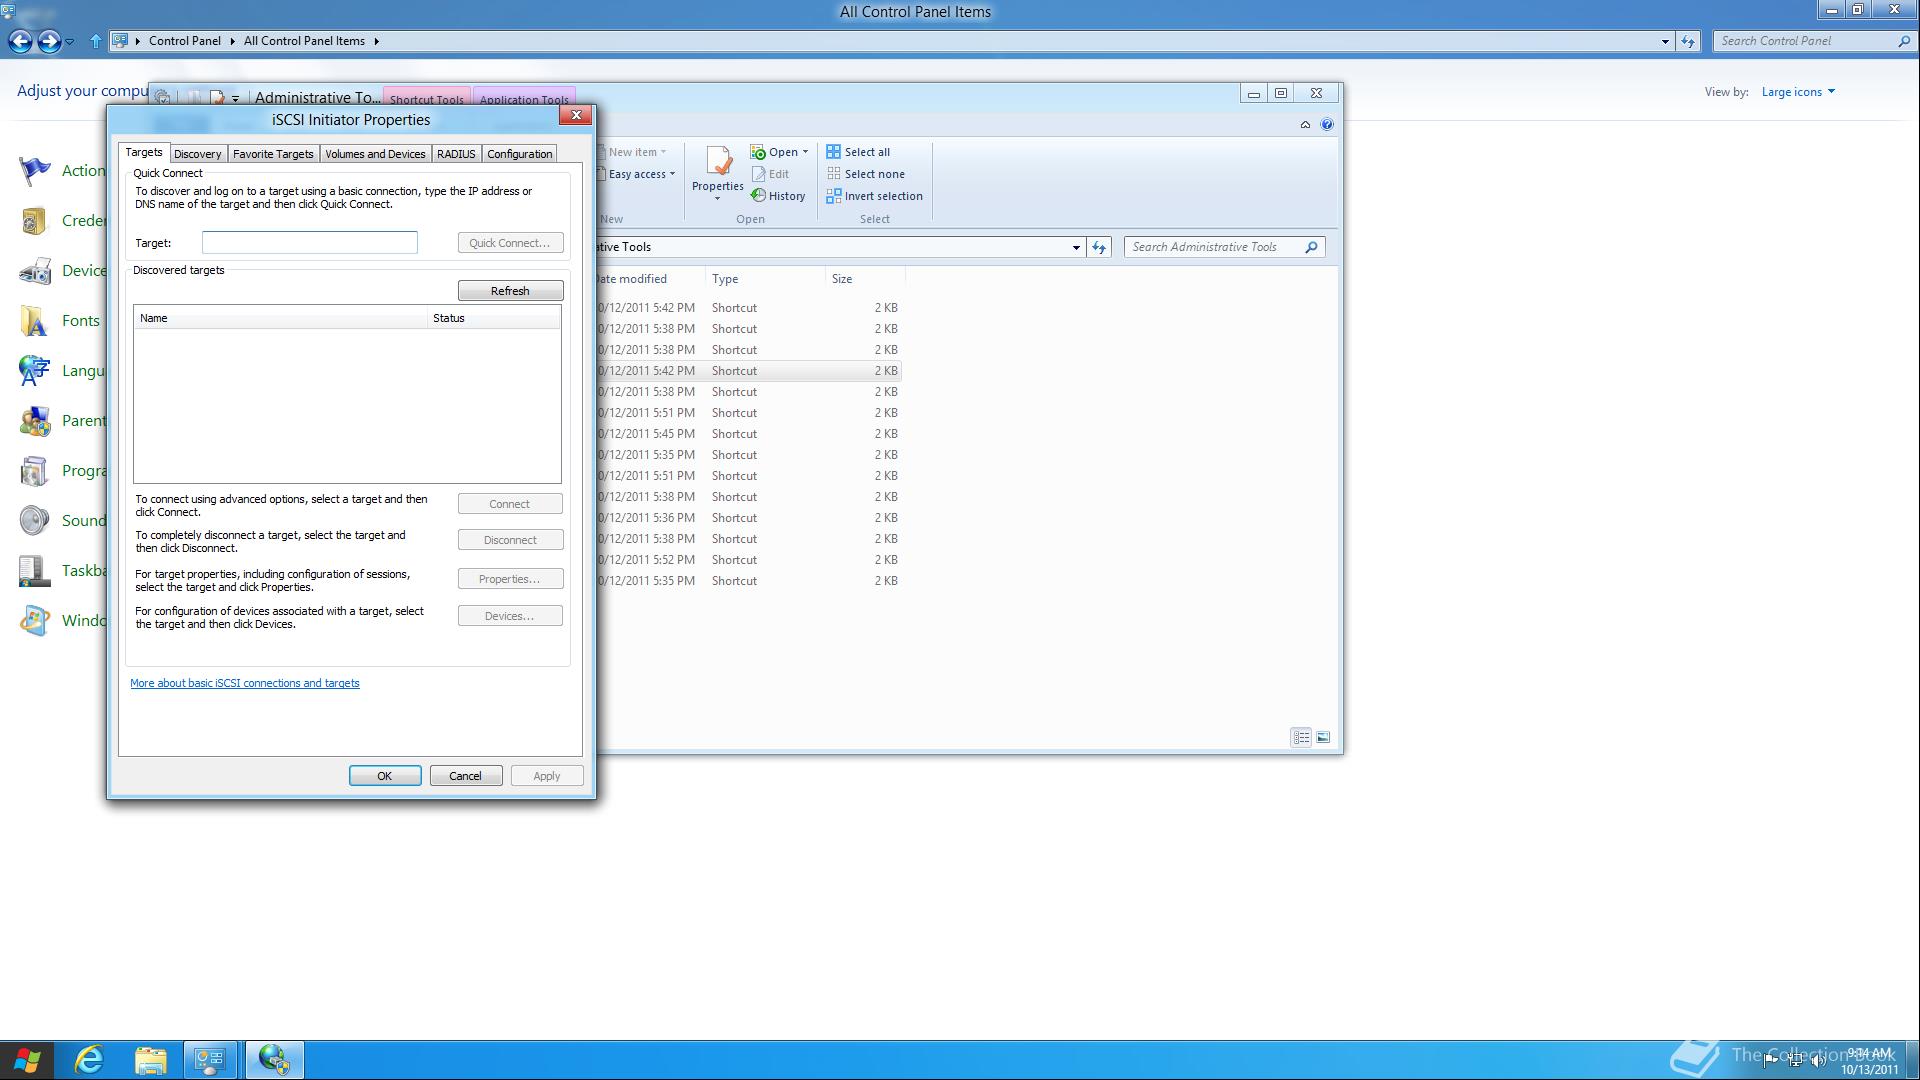Switch to the Configuration tab
Viewport: 1920px width, 1080px height.
point(519,154)
